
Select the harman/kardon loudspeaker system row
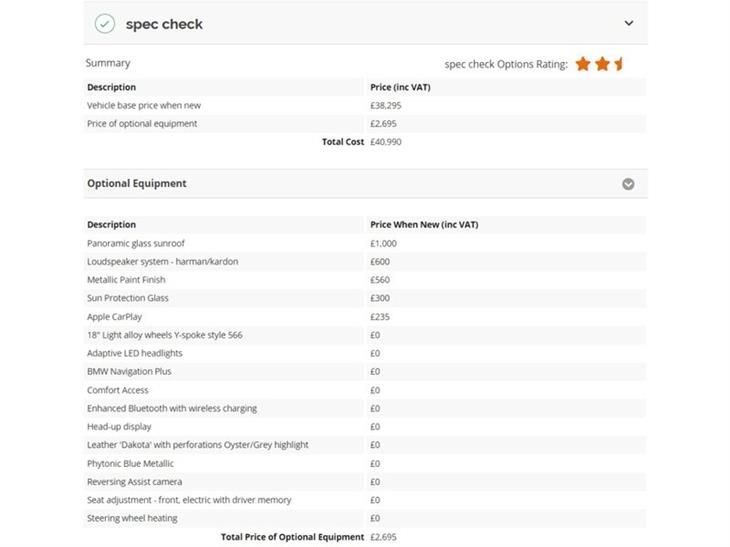pyautogui.click(x=365, y=262)
